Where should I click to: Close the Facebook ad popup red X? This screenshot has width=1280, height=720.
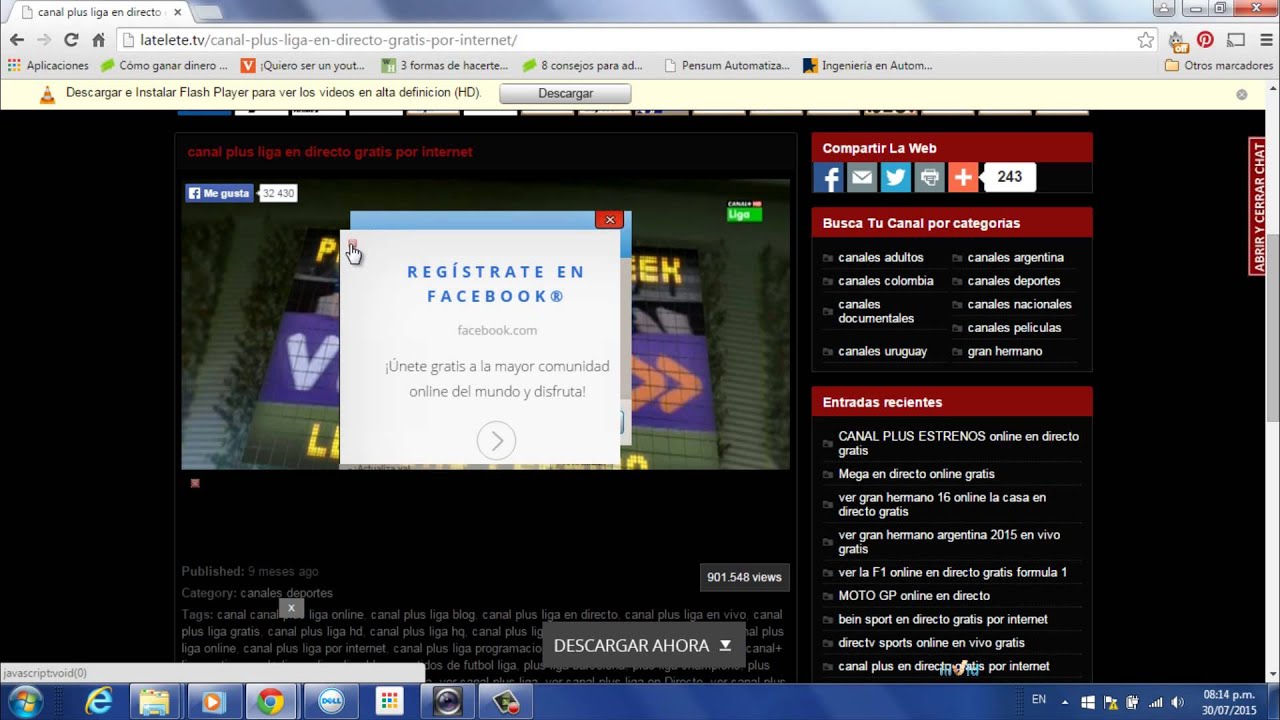609,220
